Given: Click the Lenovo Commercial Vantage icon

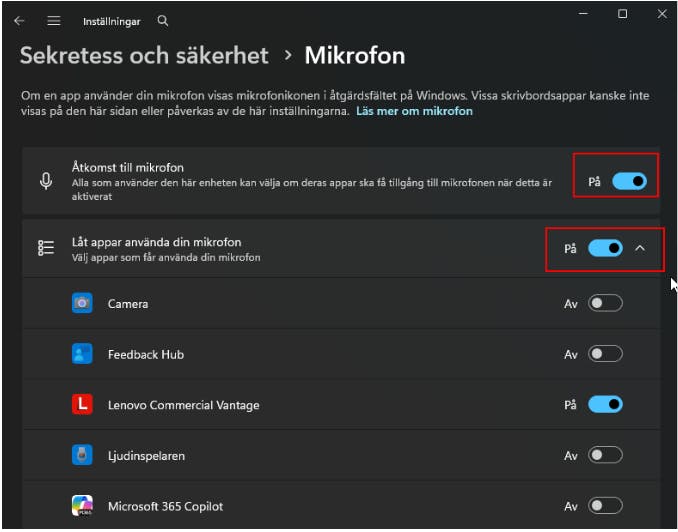Looking at the screenshot, I should point(82,405).
